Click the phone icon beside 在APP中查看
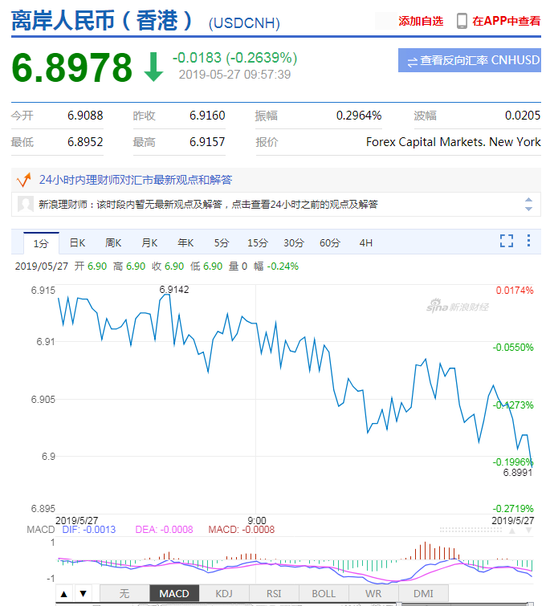550x606 pixels. (x=461, y=21)
